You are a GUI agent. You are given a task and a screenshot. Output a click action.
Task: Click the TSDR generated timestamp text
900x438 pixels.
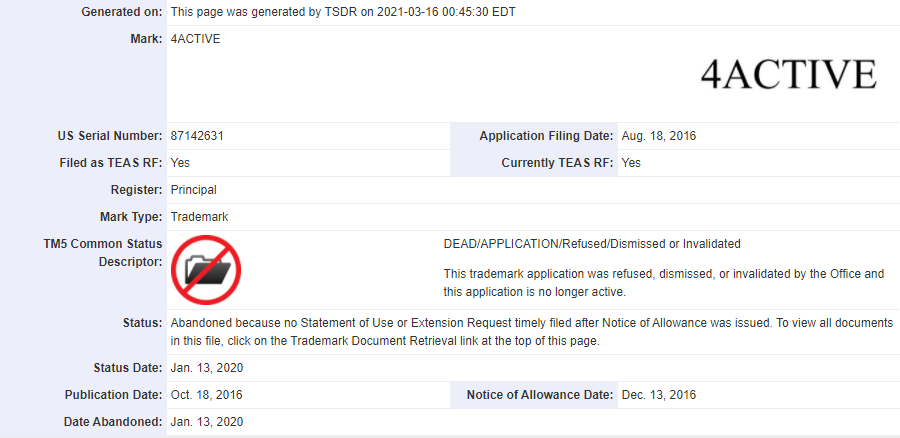pos(343,12)
